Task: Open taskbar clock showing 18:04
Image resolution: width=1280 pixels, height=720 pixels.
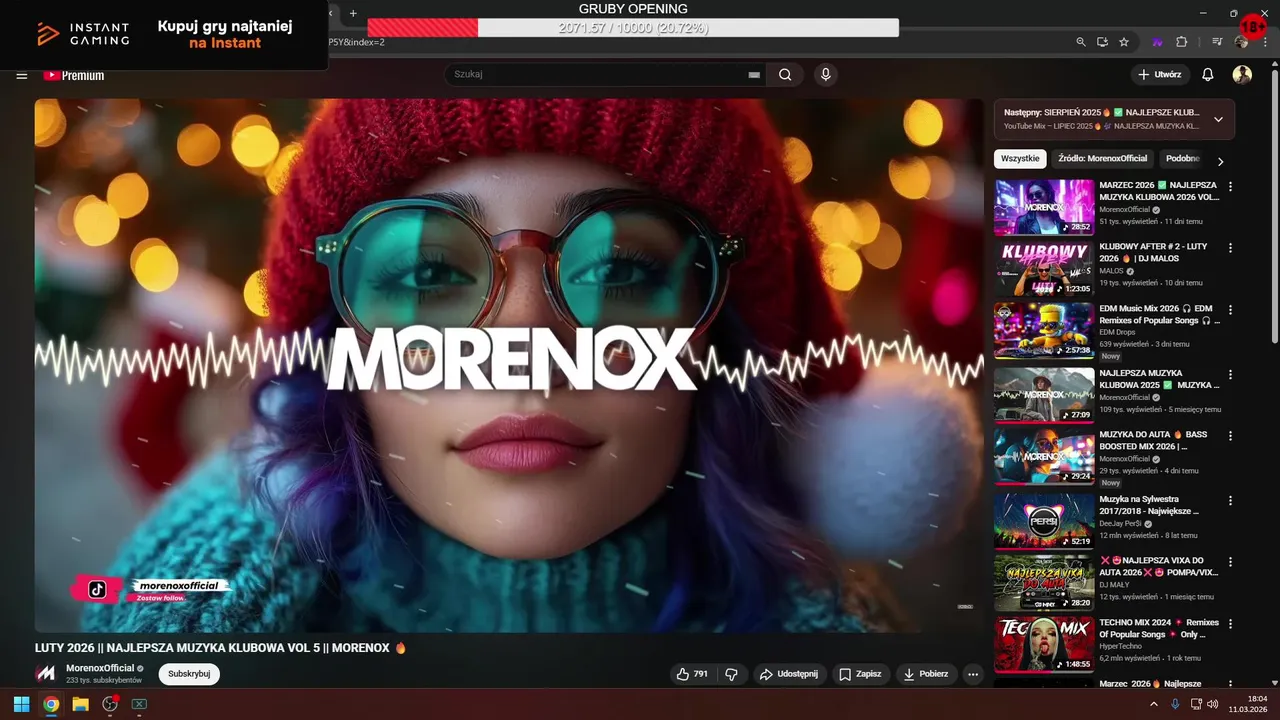Action: [x=1250, y=704]
